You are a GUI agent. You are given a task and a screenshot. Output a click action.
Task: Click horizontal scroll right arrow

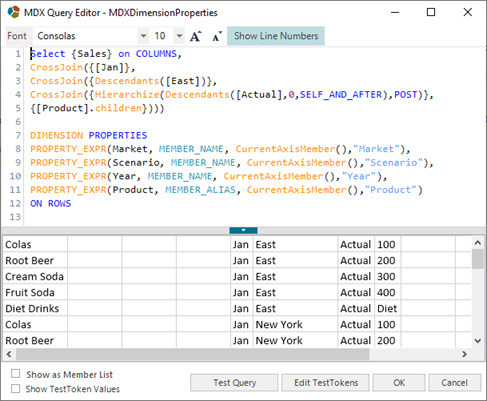click(x=464, y=354)
